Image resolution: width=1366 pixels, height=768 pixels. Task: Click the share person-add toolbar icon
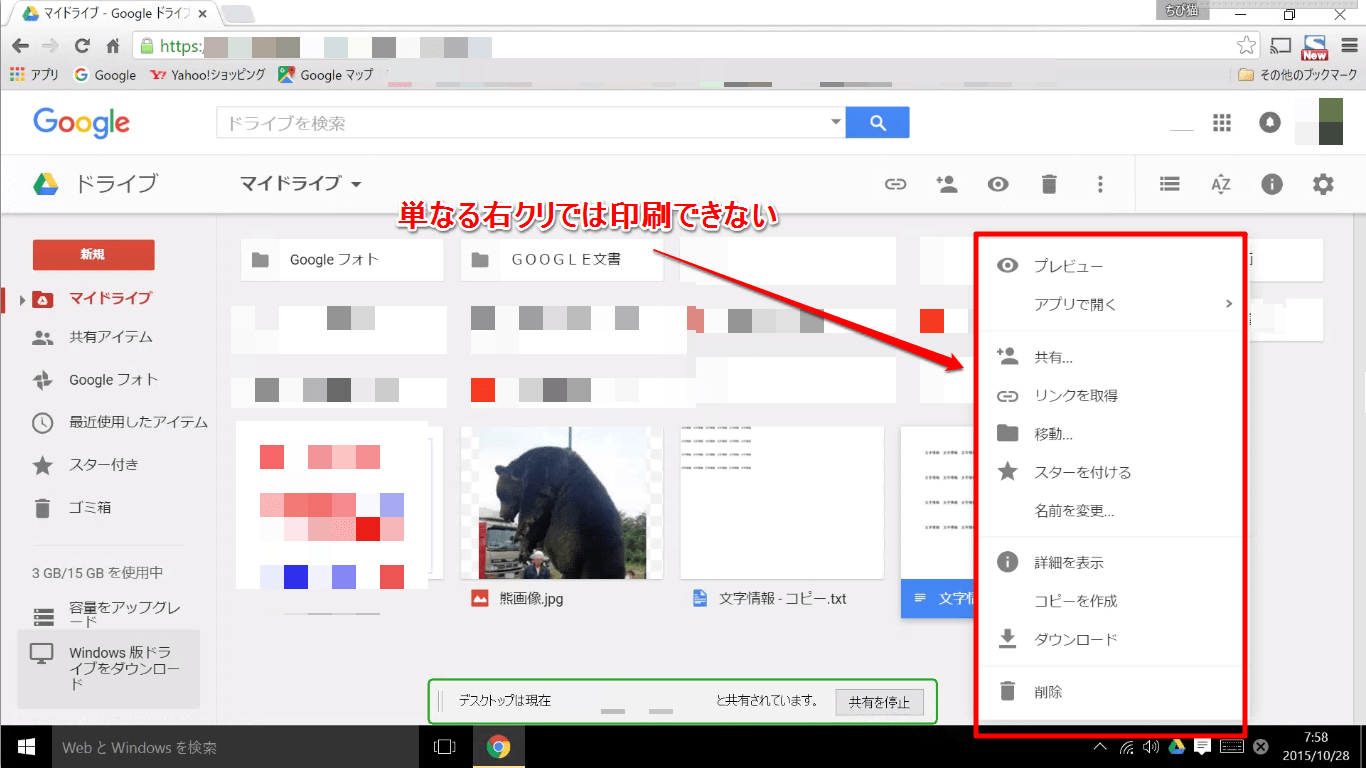tap(946, 184)
